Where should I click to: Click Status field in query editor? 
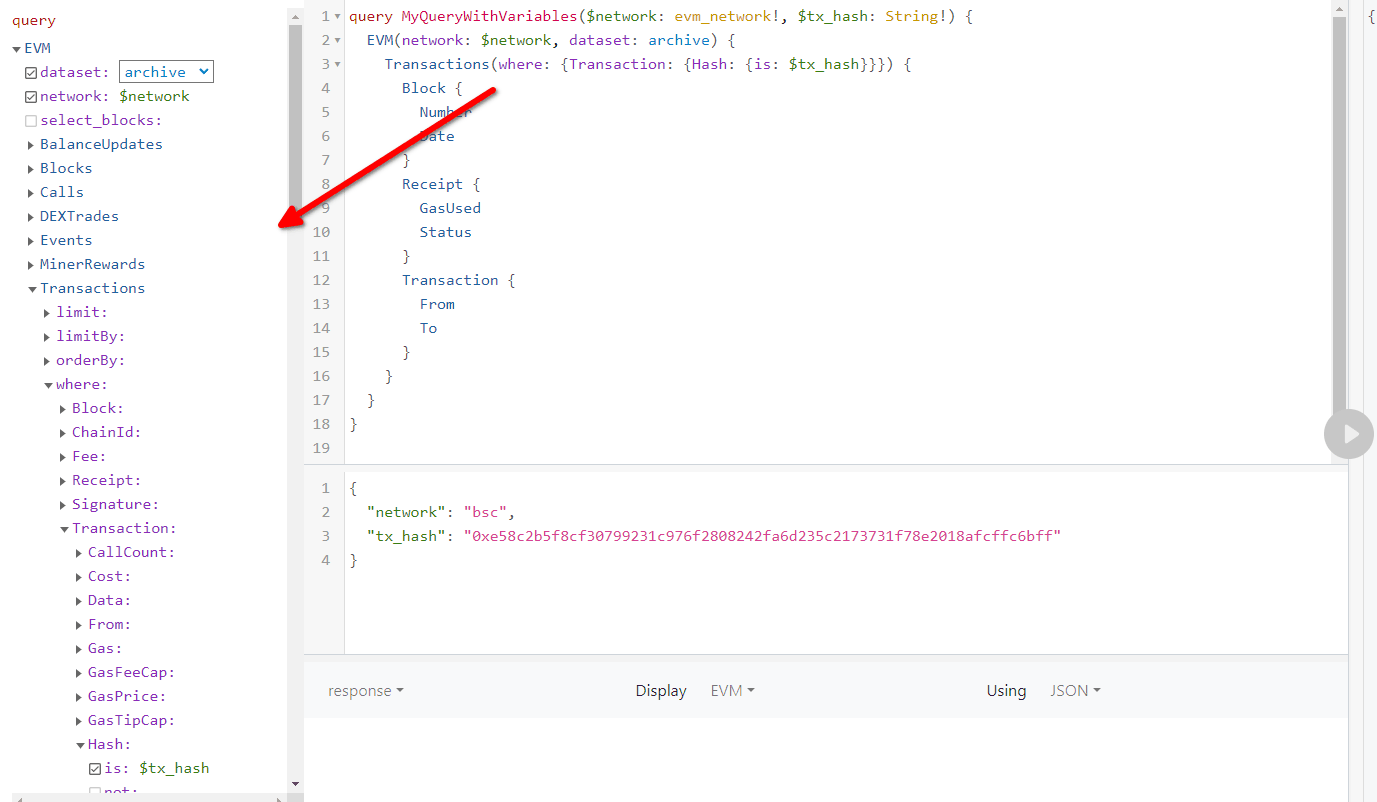coord(445,233)
